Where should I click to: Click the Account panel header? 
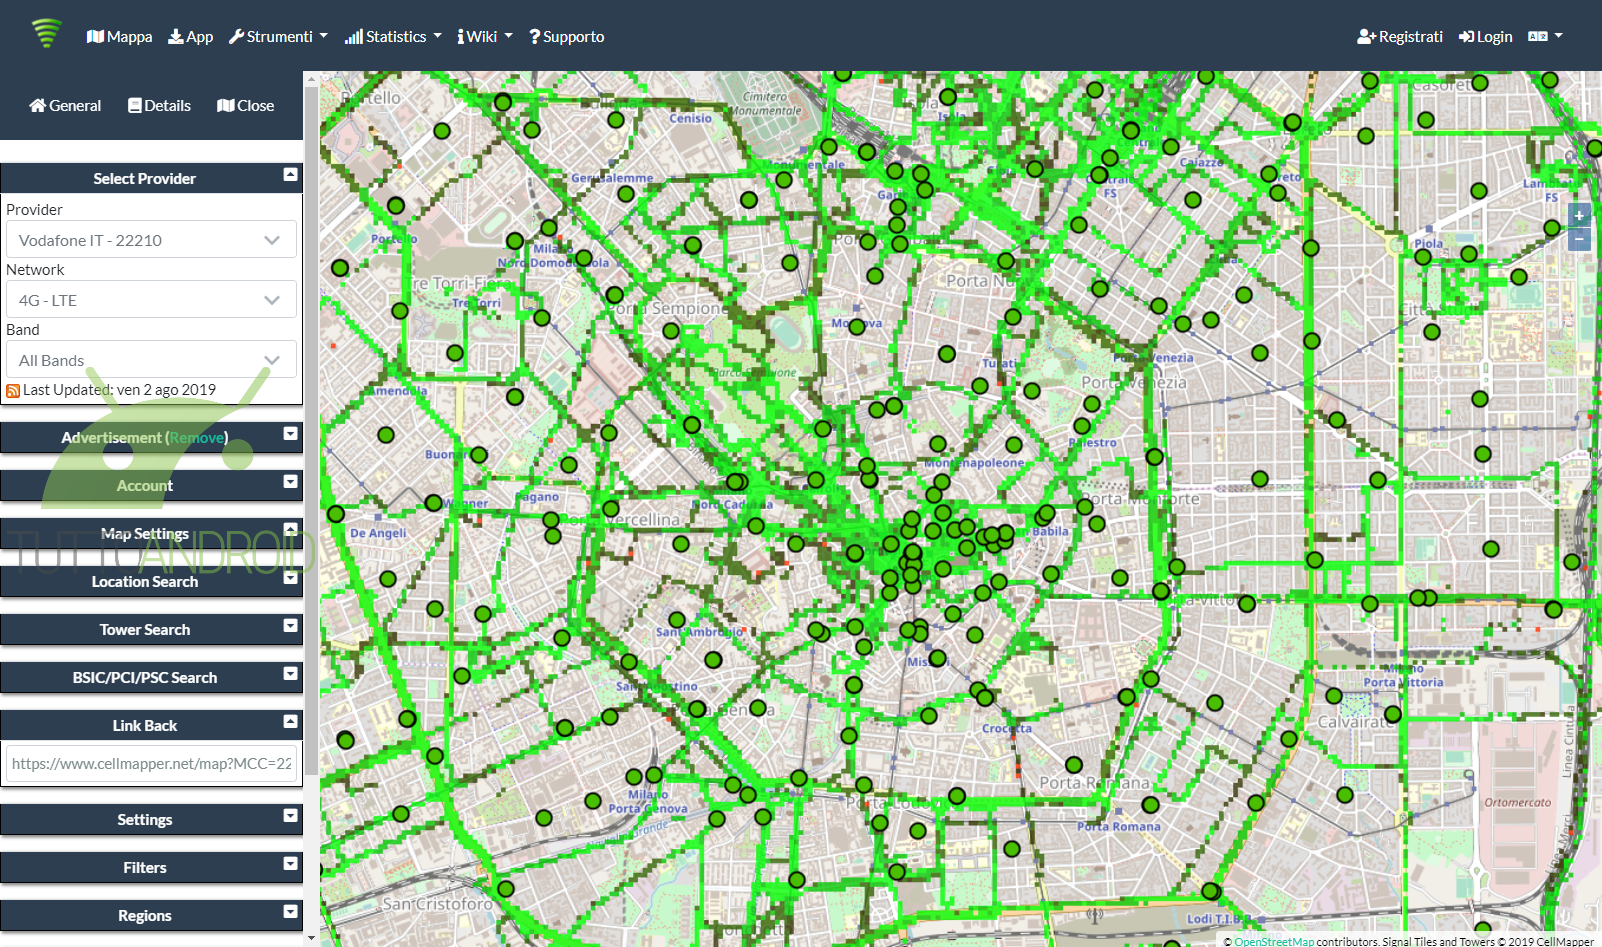151,486
